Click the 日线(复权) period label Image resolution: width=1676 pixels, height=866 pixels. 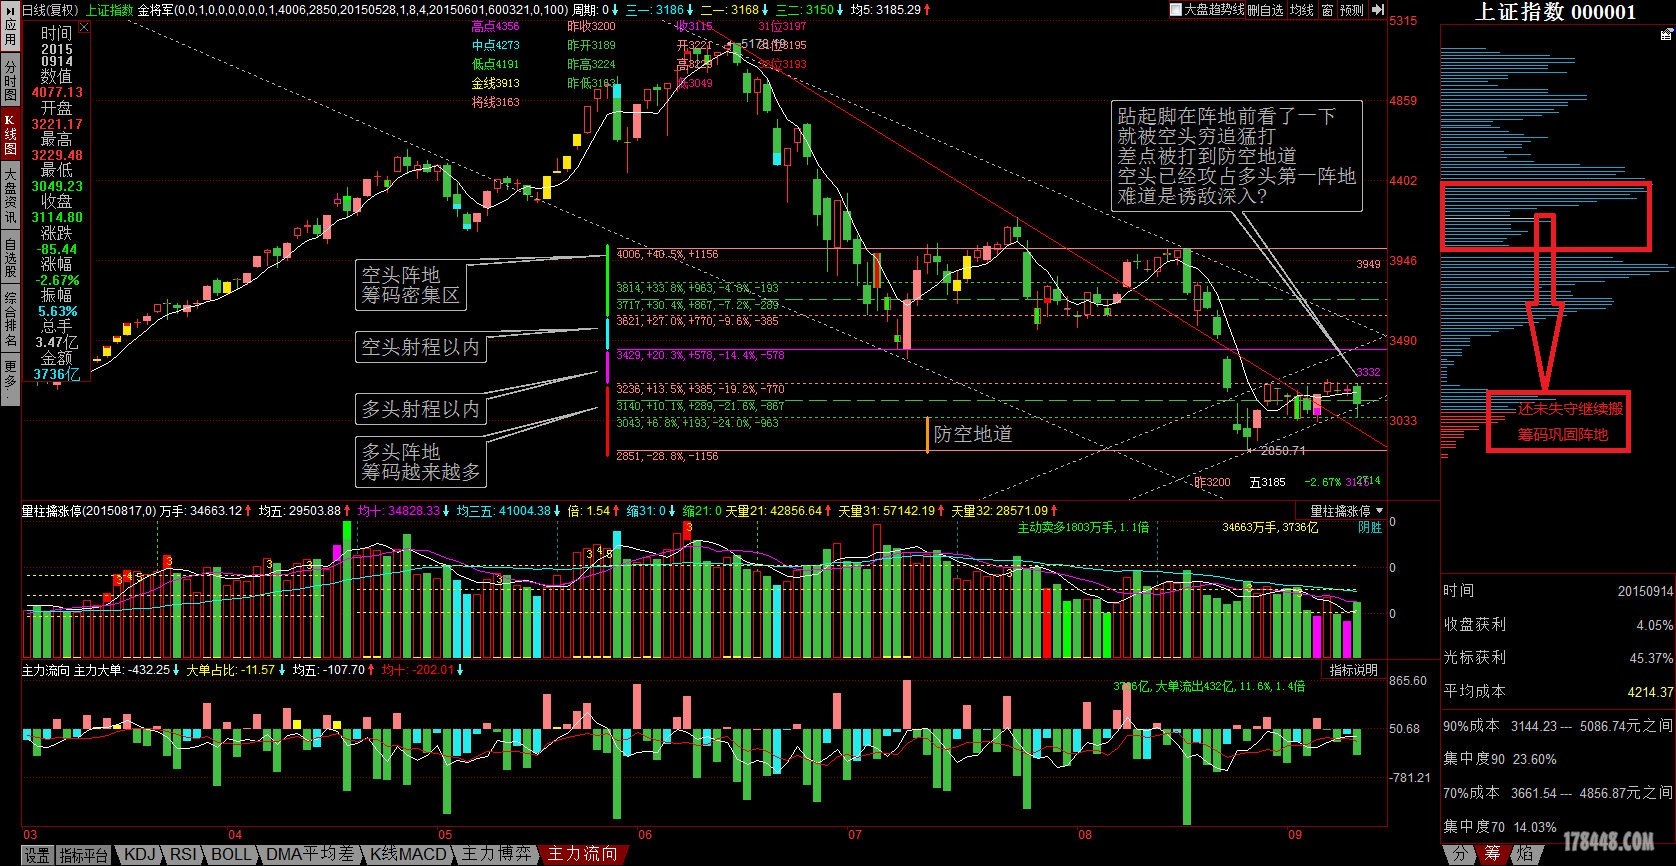50,10
